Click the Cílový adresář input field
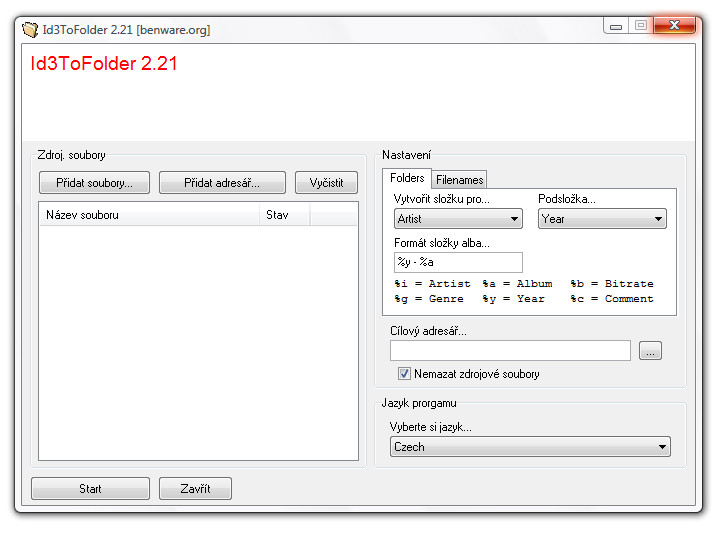This screenshot has height=535, width=718. pyautogui.click(x=510, y=351)
